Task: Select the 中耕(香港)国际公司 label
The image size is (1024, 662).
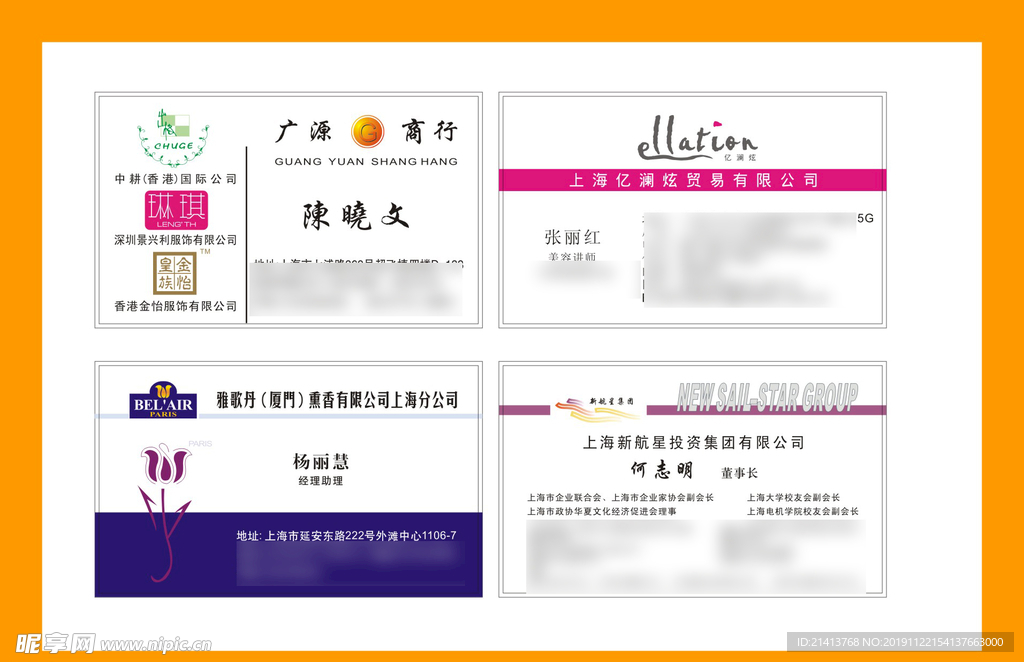Action: (x=176, y=179)
